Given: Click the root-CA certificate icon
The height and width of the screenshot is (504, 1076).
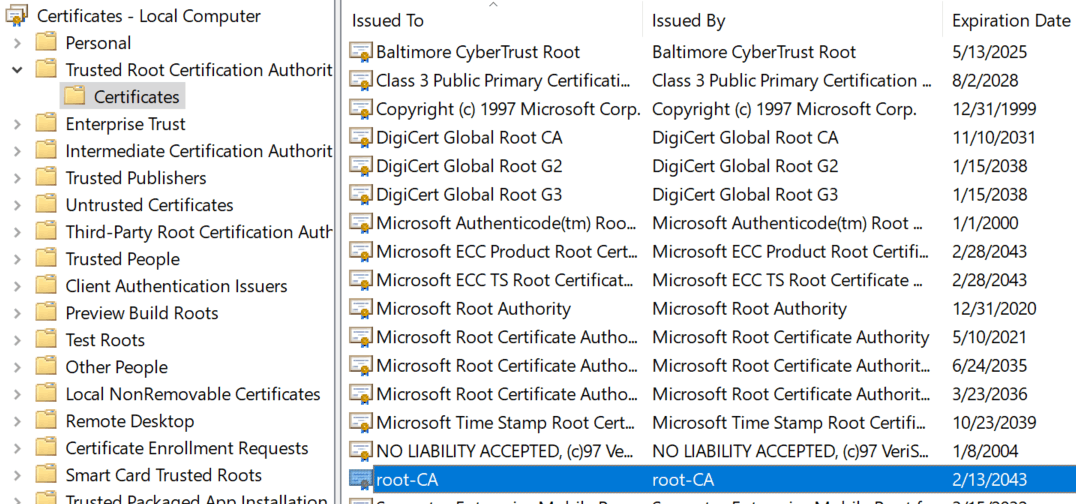Looking at the screenshot, I should pos(361,480).
